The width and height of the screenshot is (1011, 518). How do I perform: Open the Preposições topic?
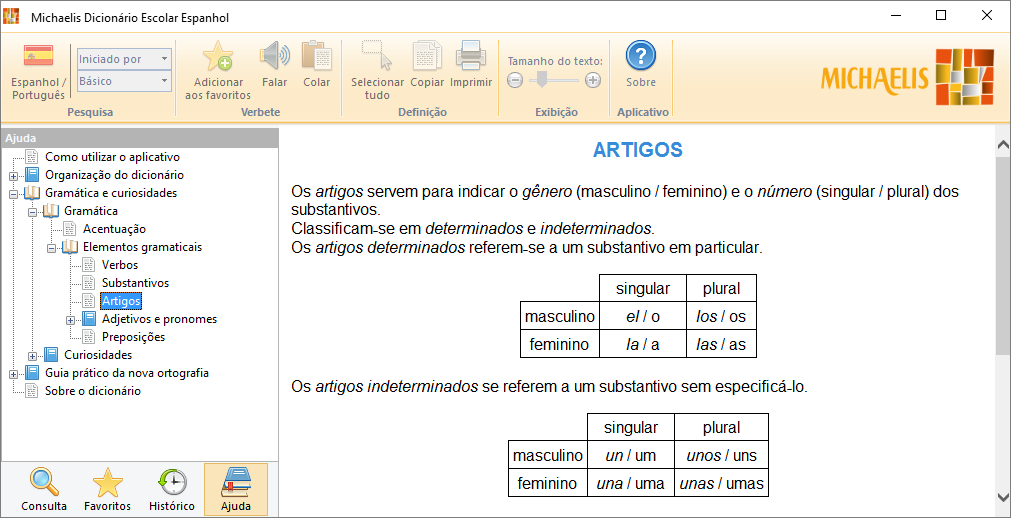(x=133, y=337)
